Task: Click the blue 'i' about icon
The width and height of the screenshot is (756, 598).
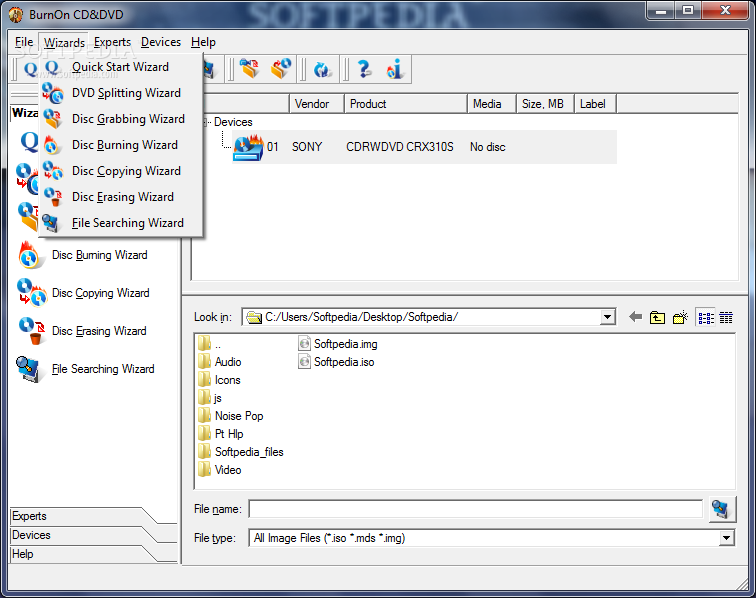Action: (394, 69)
